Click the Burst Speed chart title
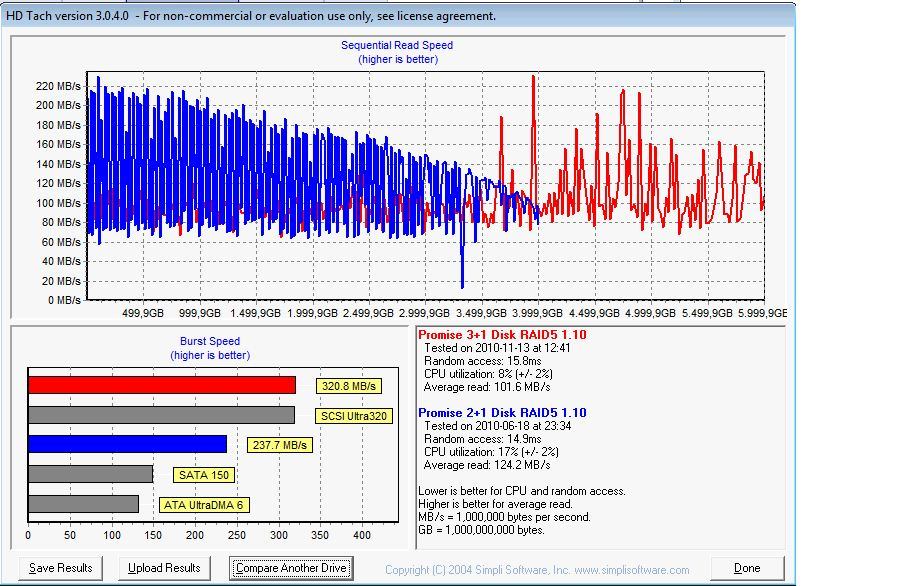Image resolution: width=903 pixels, height=586 pixels. pyautogui.click(x=210, y=341)
